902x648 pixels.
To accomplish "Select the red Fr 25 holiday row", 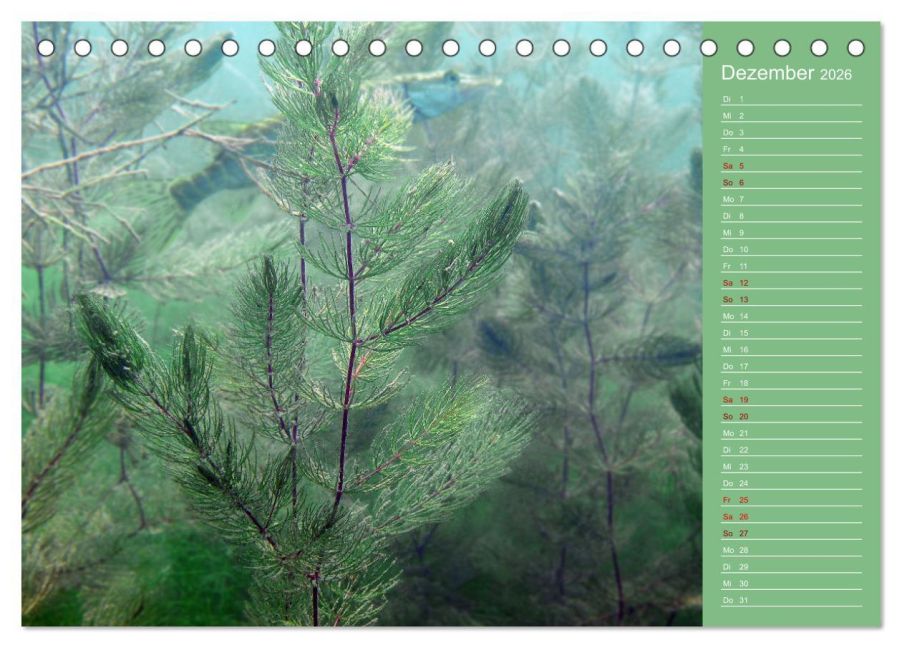I will pos(792,500).
